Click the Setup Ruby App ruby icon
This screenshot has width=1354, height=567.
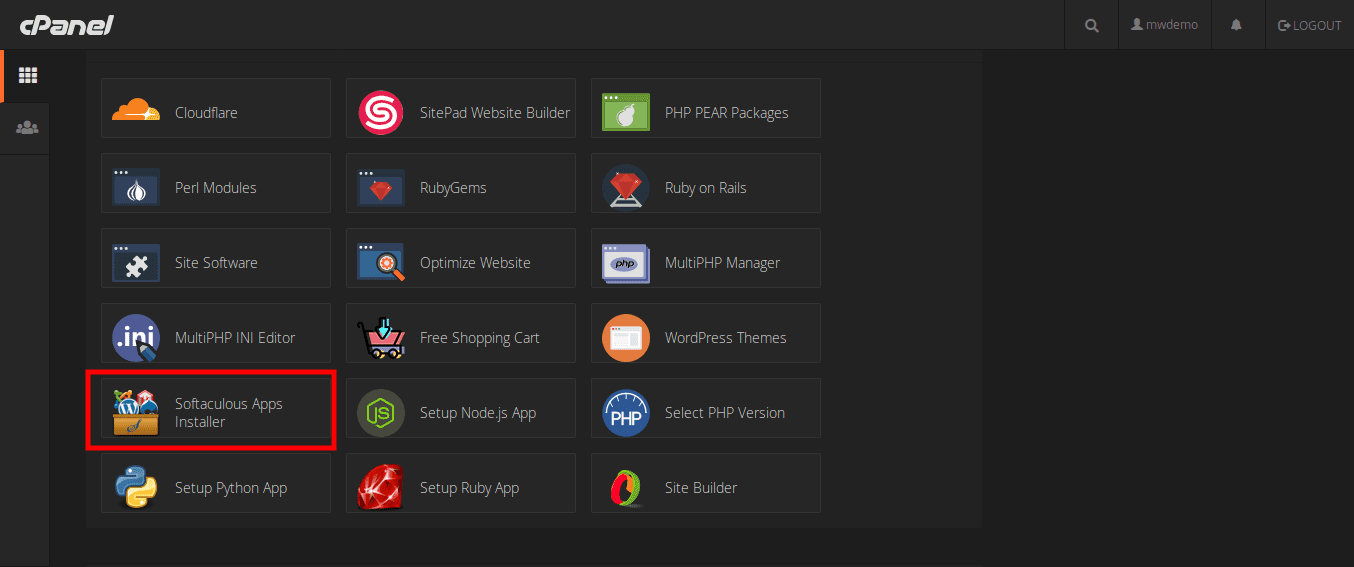[x=381, y=488]
